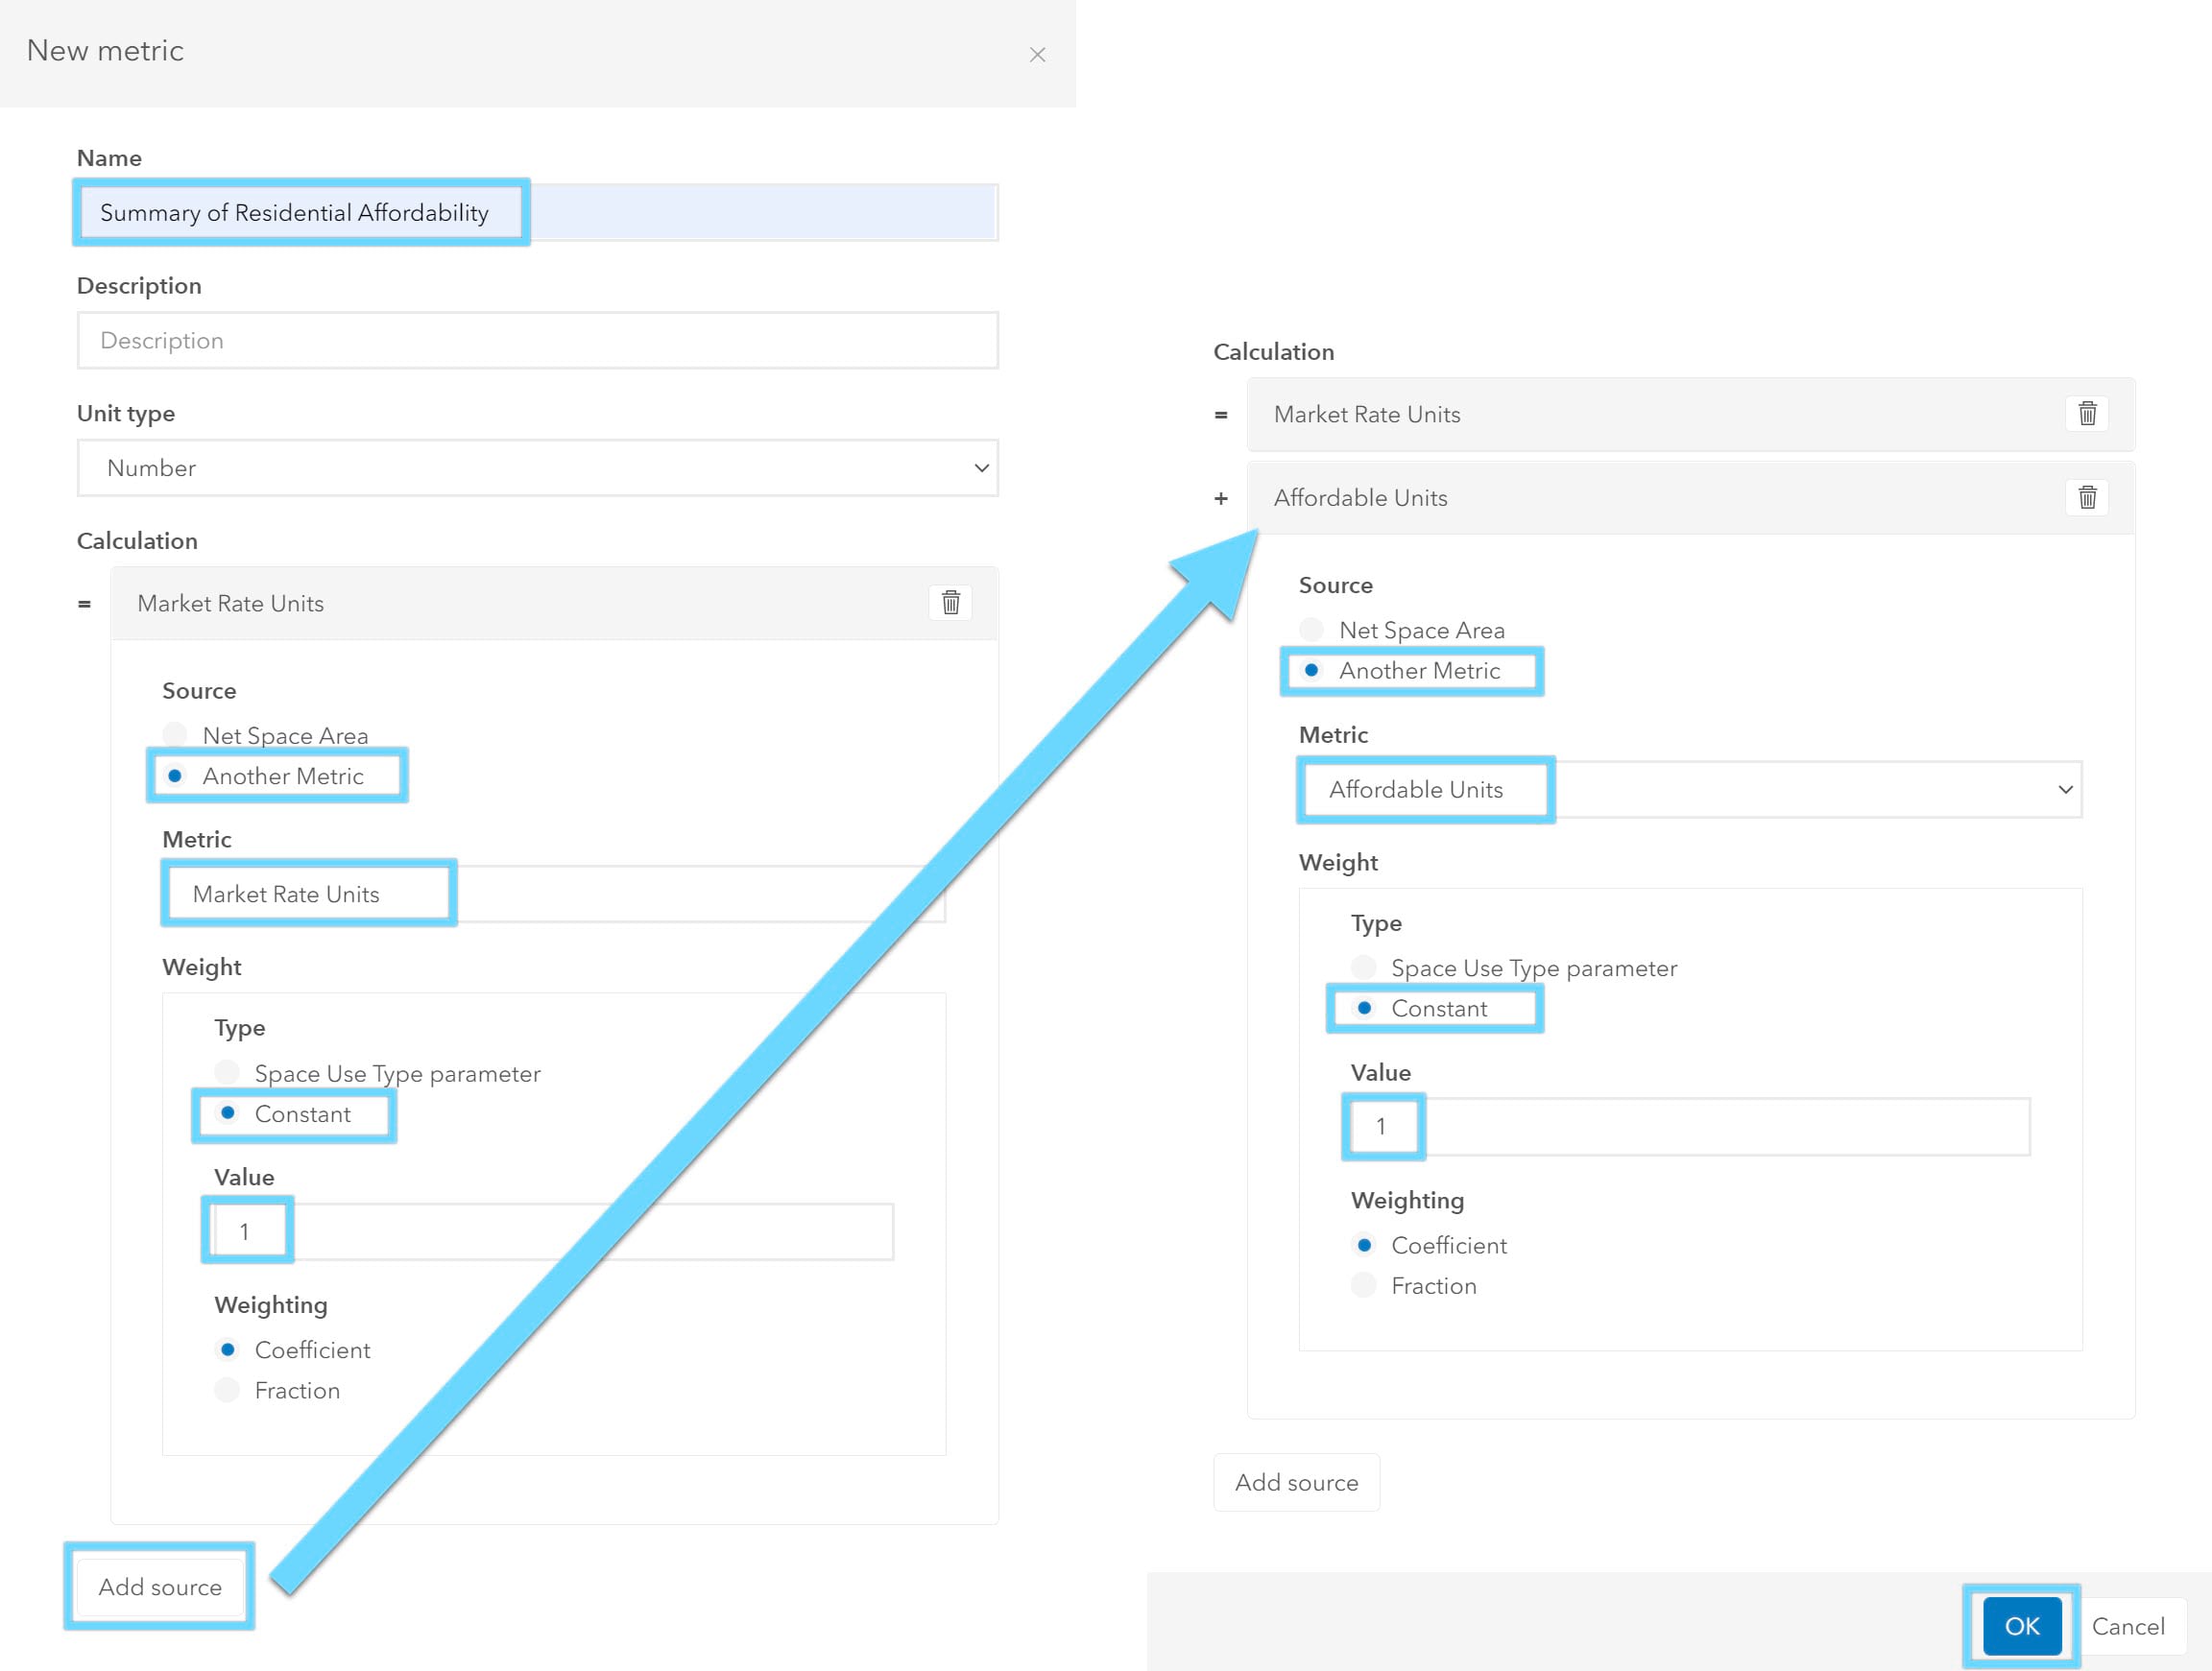Open the Unit type chevron icon

pos(981,467)
